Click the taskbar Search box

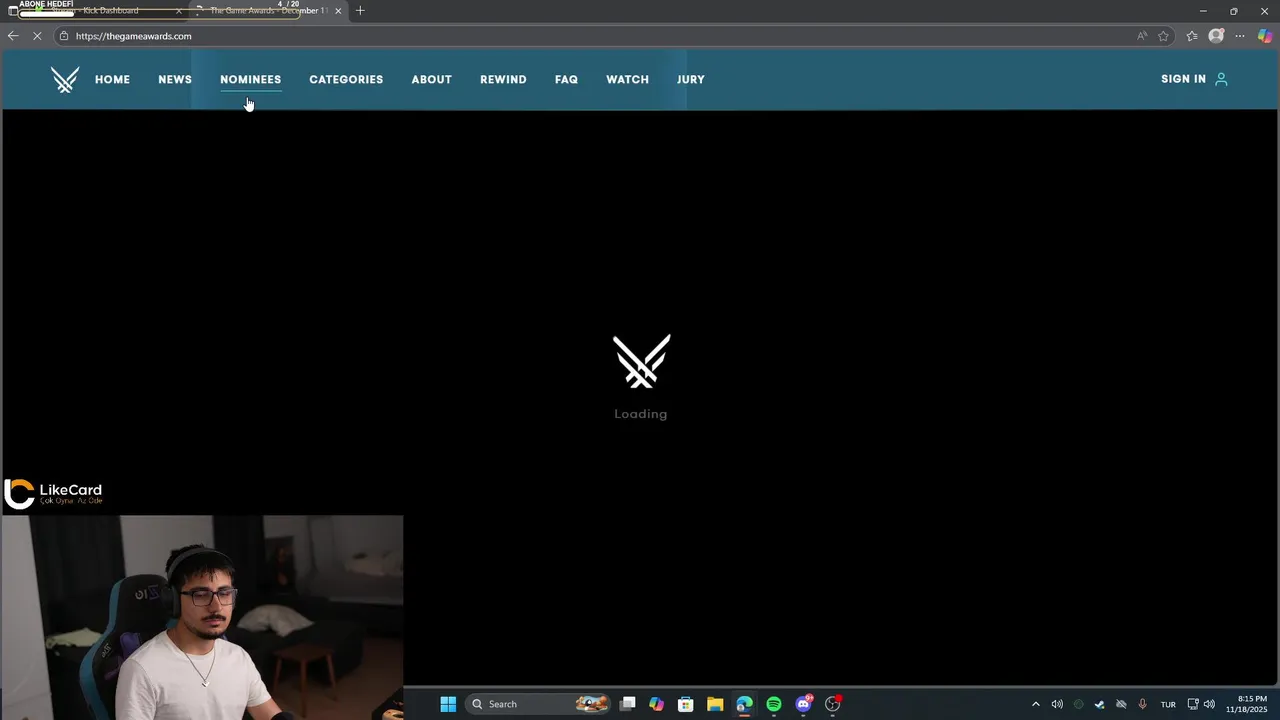click(x=539, y=704)
